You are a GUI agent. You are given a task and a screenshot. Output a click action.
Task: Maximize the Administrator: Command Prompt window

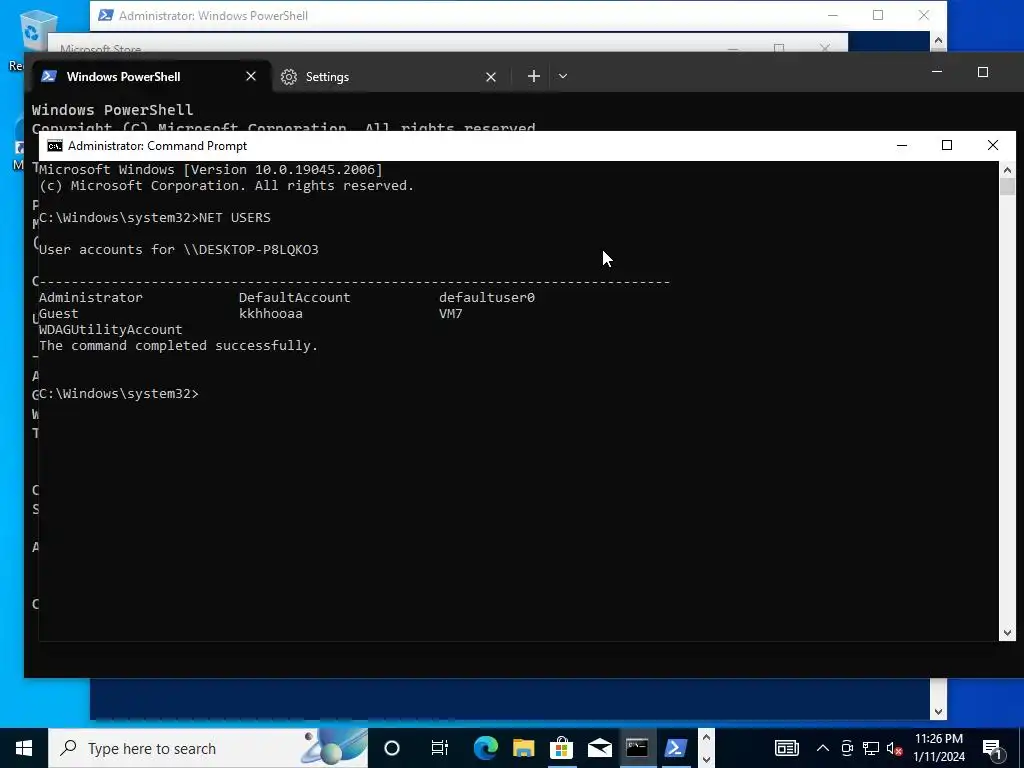[x=947, y=146]
